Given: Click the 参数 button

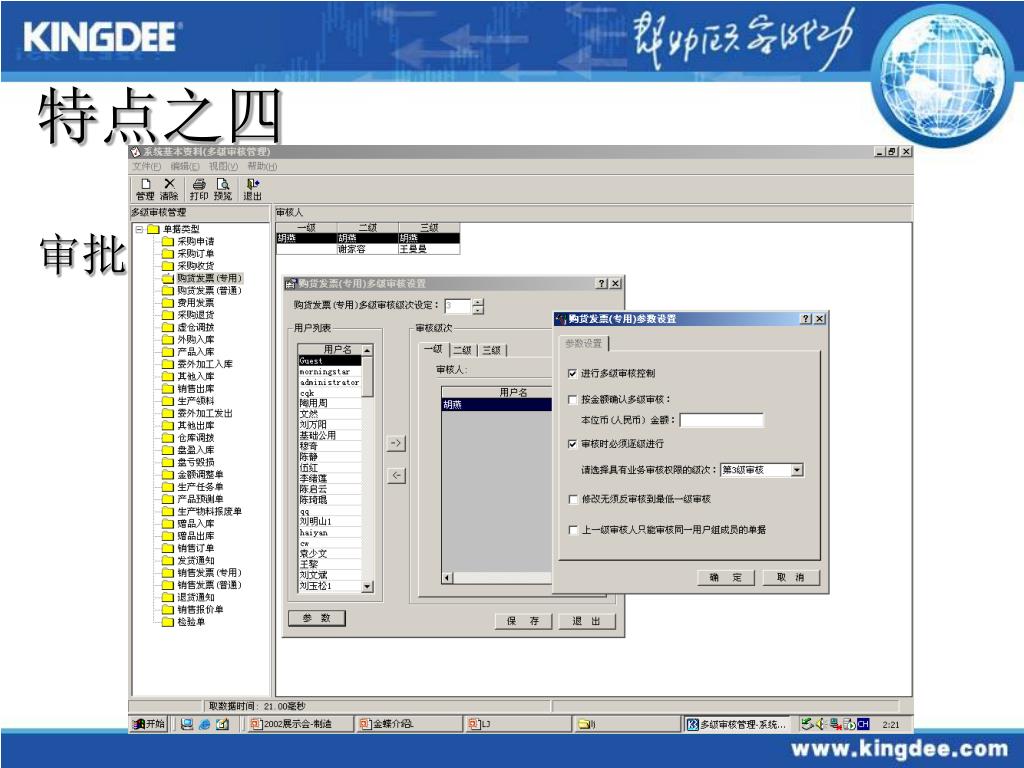Looking at the screenshot, I should pyautogui.click(x=317, y=618).
